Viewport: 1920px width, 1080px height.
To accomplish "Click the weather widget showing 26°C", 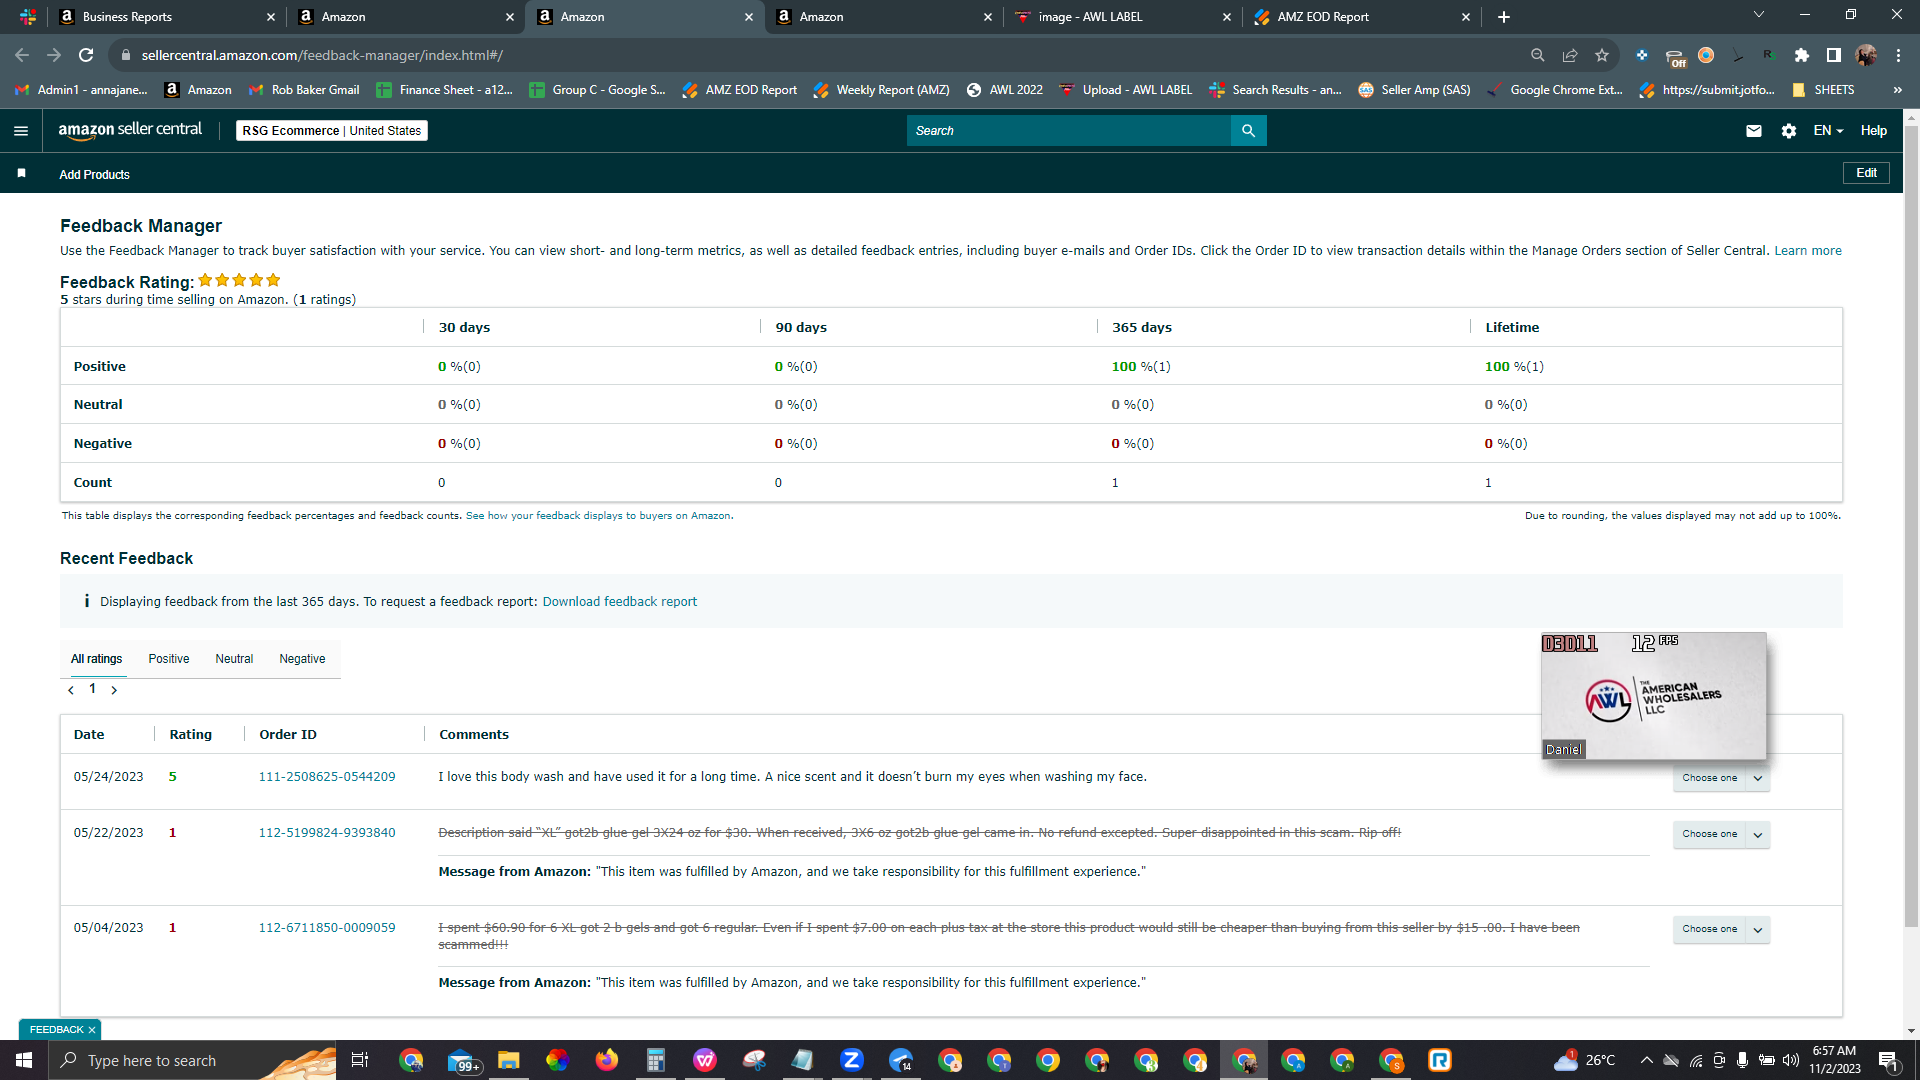I will [1584, 1060].
